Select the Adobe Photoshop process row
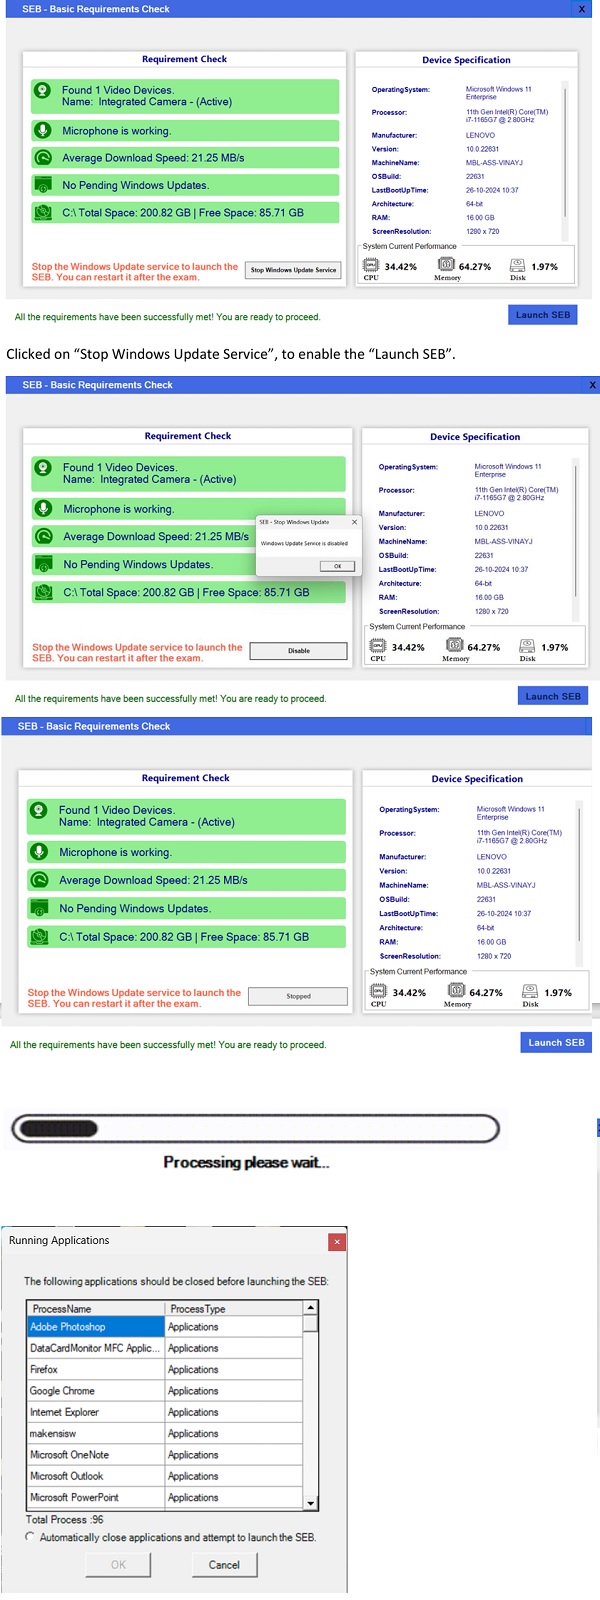Viewport: 600px width, 1600px height. (166, 1327)
